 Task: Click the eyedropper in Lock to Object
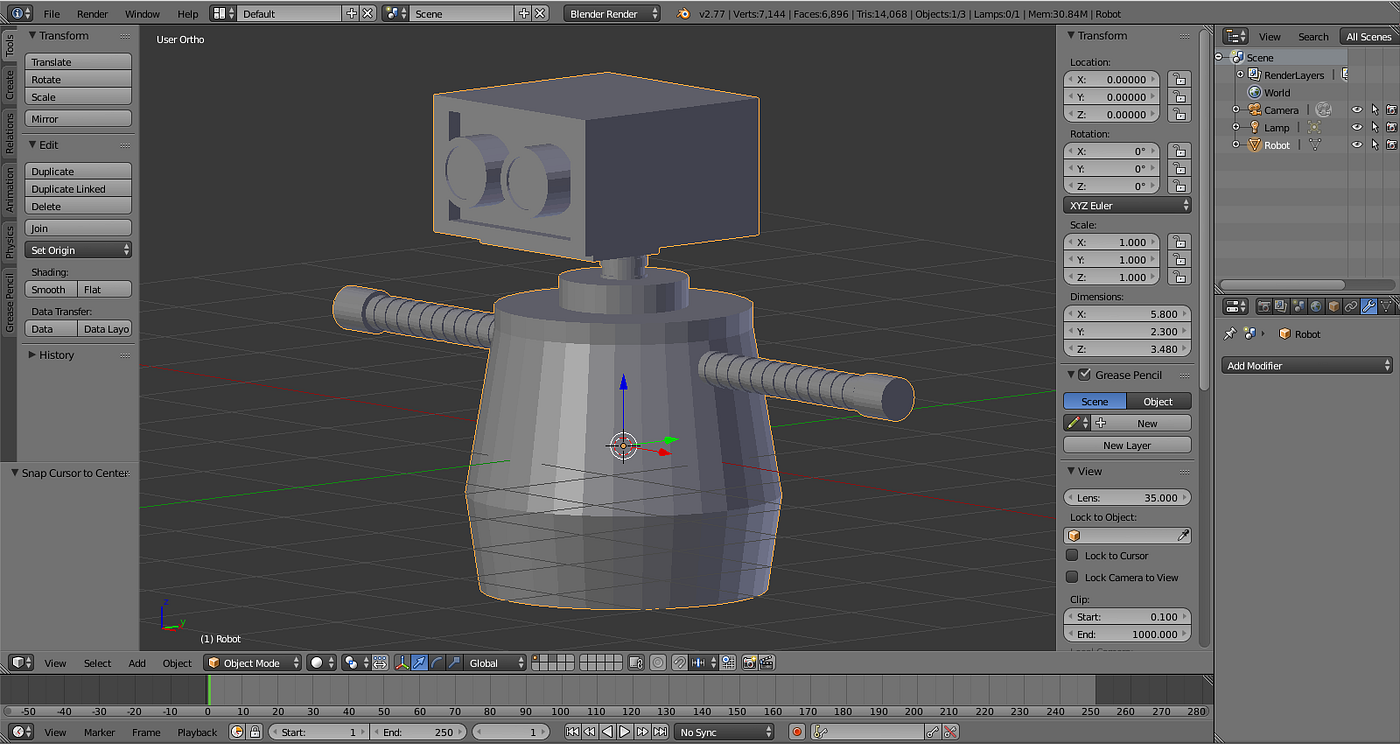[x=1184, y=536]
